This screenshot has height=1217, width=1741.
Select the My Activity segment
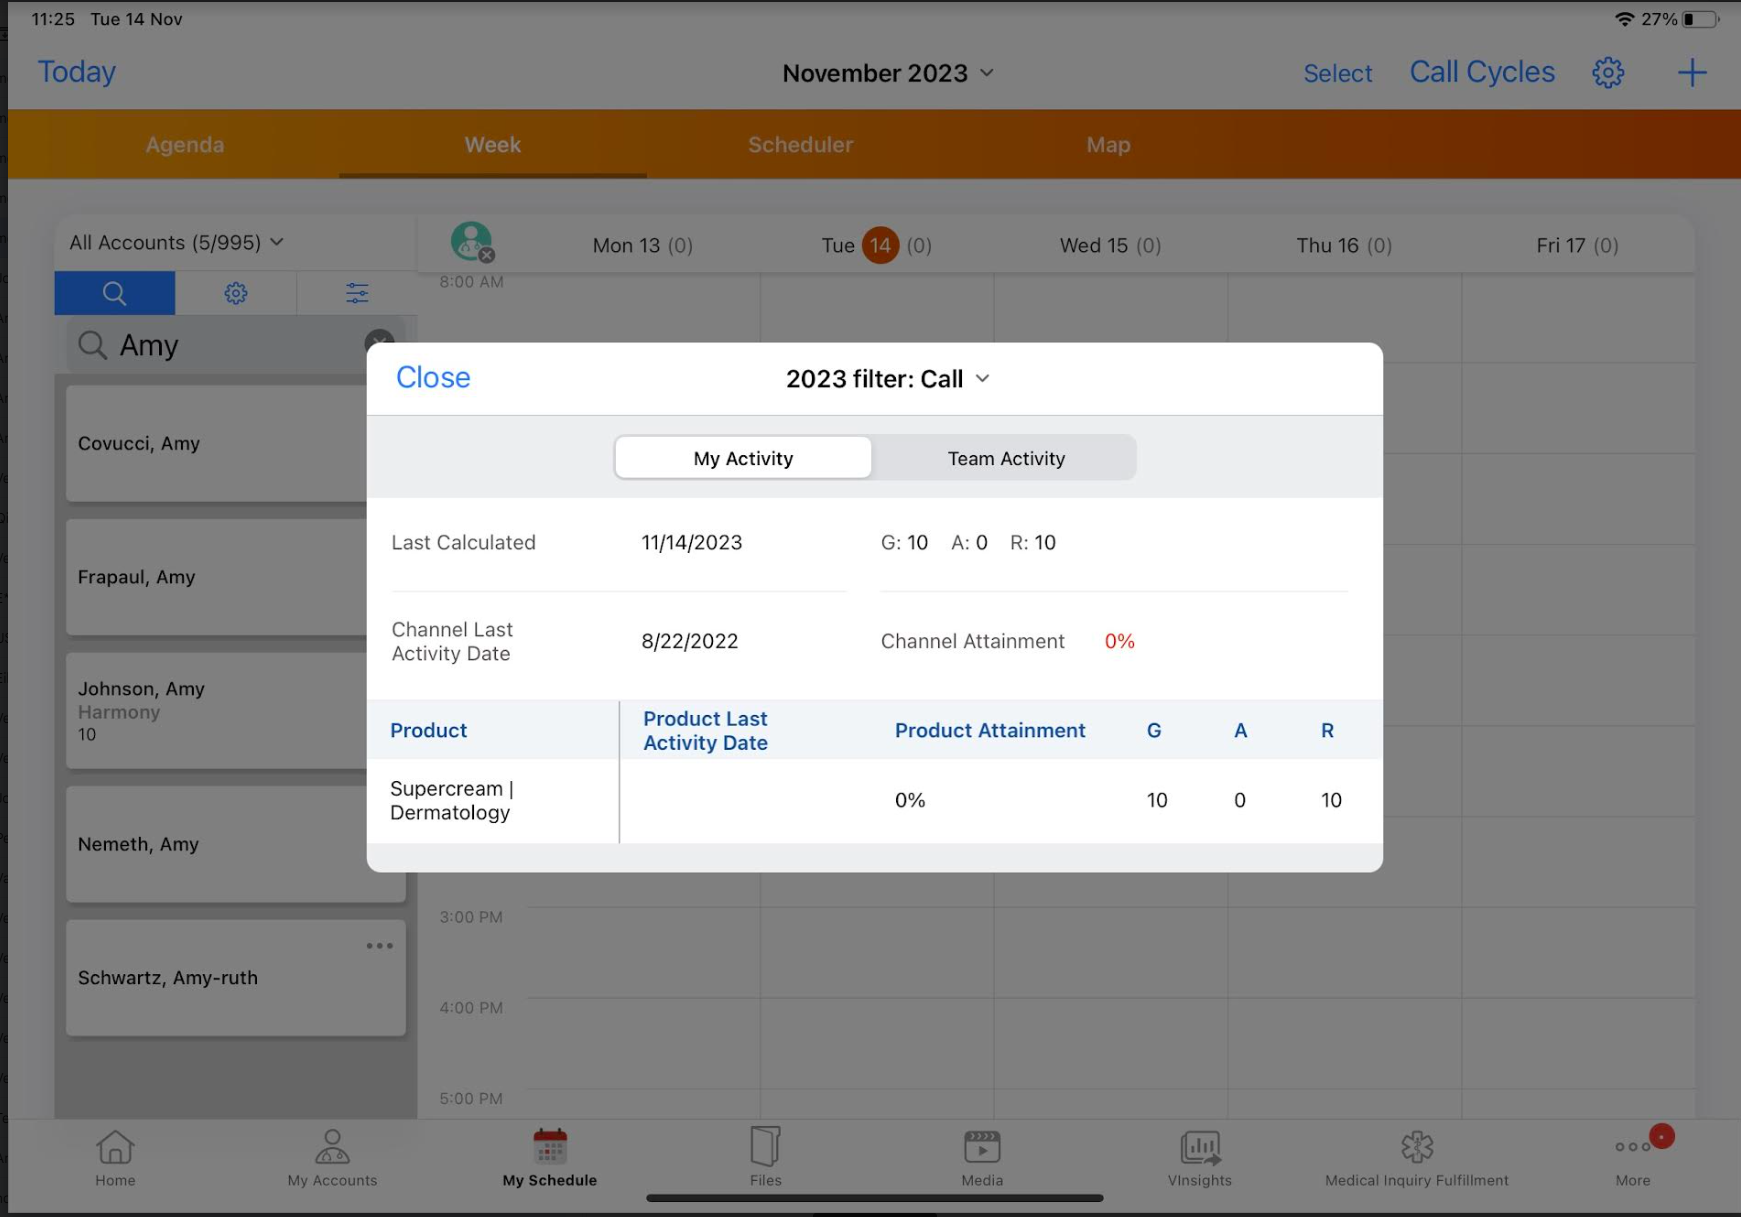(x=743, y=458)
